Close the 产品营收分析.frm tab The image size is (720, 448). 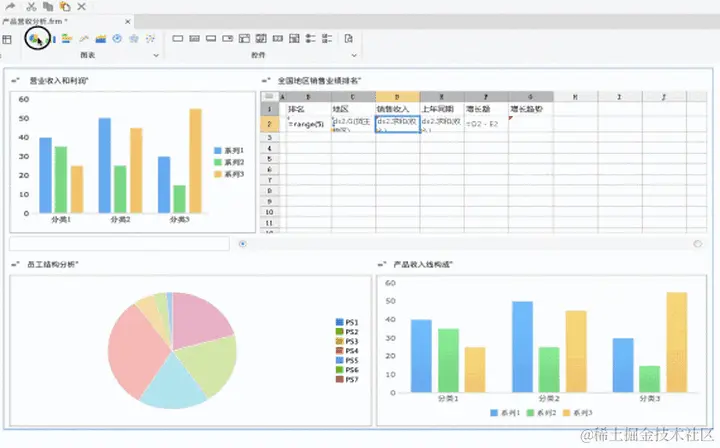tap(128, 21)
